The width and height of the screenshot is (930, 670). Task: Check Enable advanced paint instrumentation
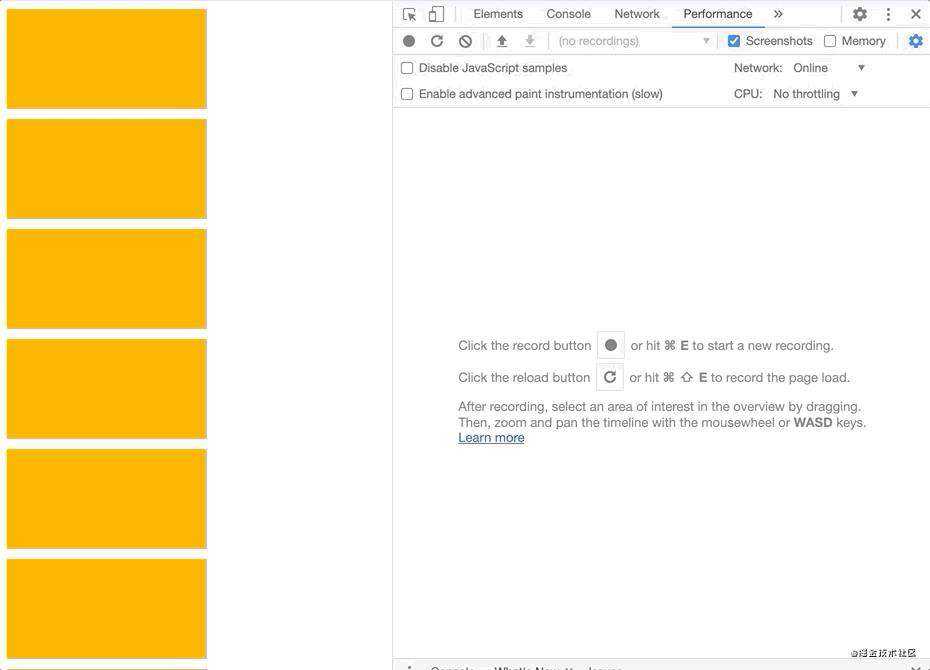407,94
